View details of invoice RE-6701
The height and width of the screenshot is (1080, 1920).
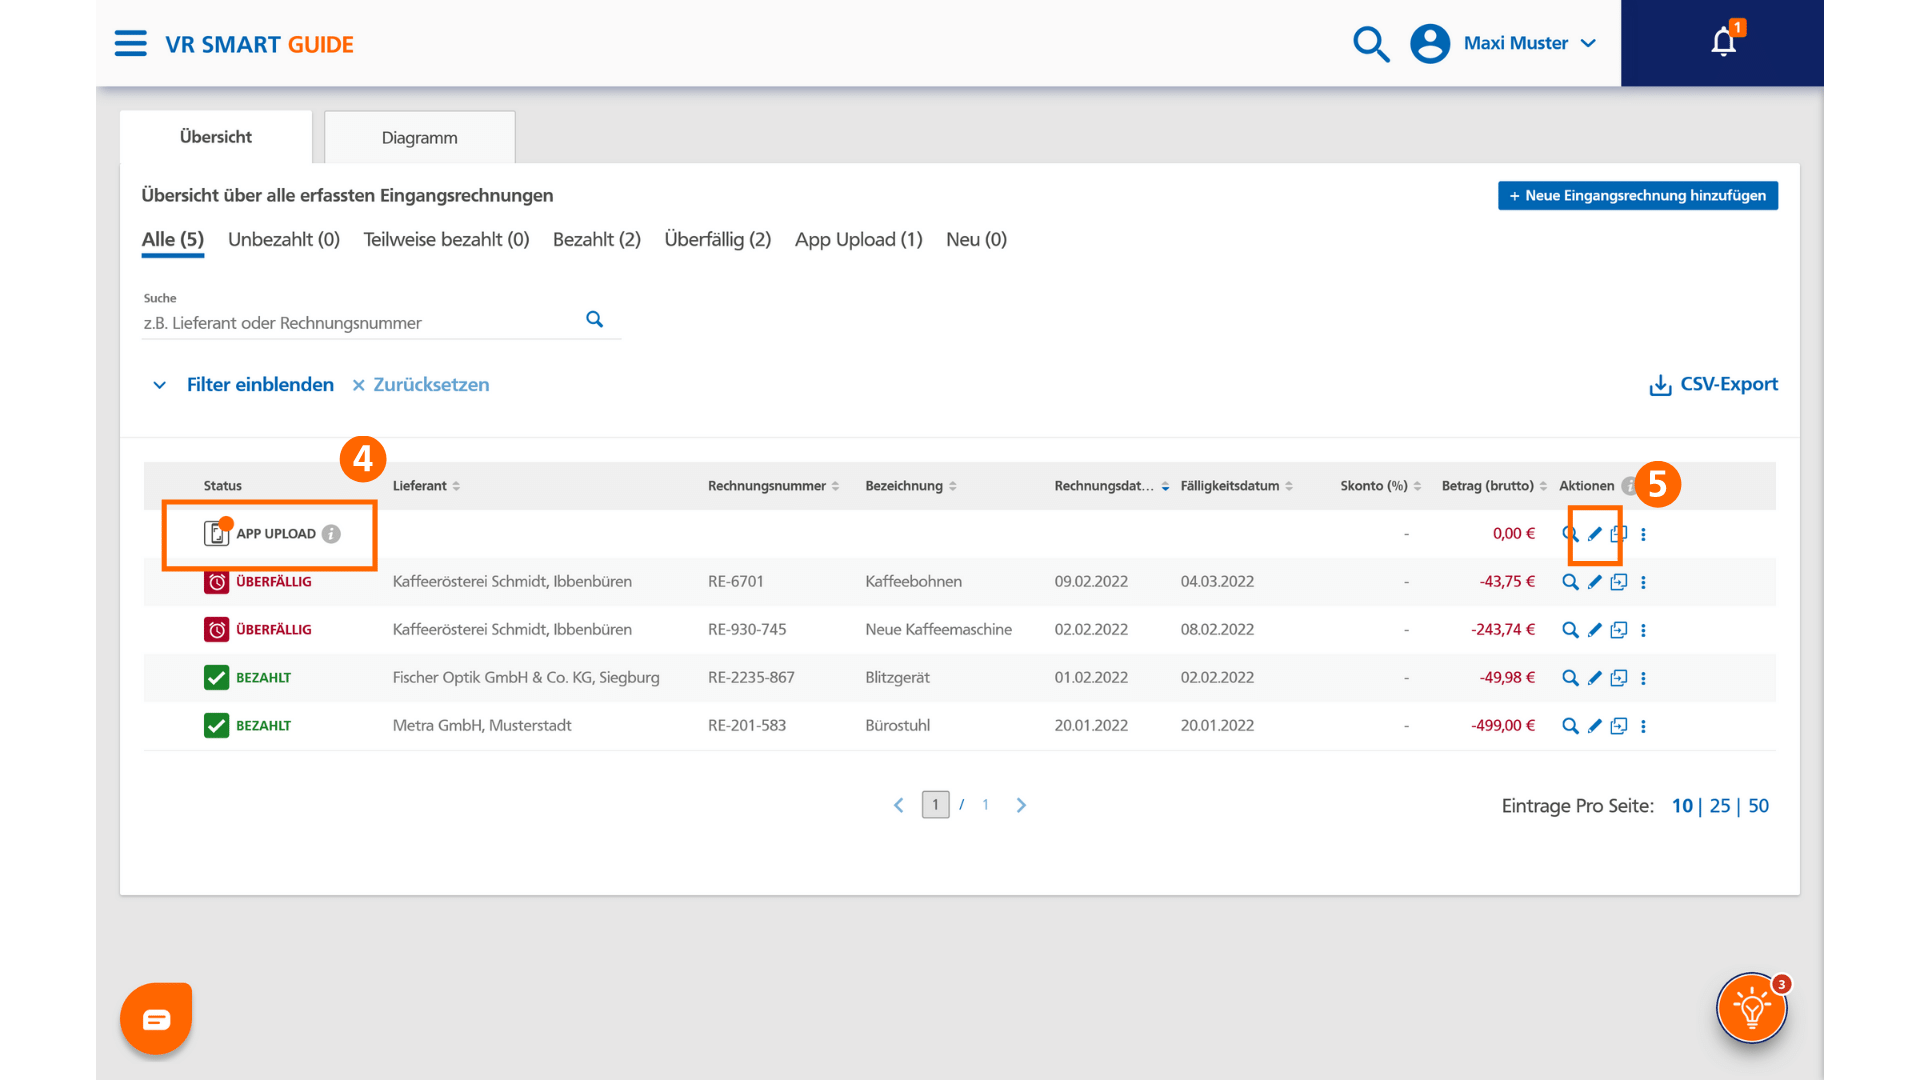[1570, 582]
